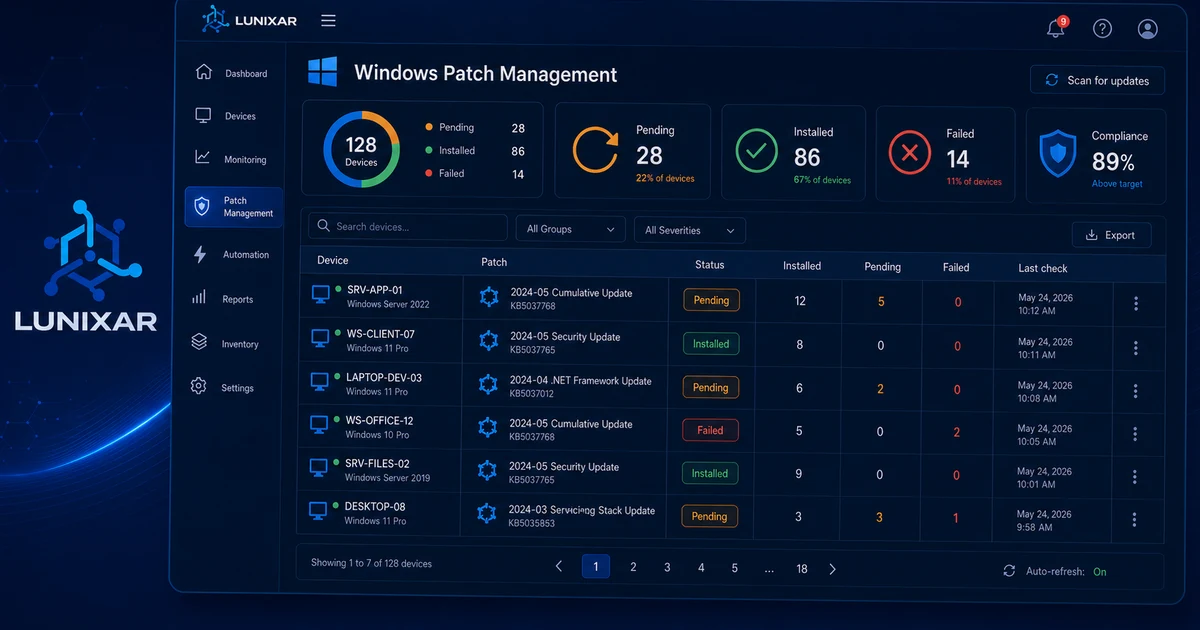The image size is (1200, 630).
Task: Click the red Failed X icon
Action: pos(910,152)
